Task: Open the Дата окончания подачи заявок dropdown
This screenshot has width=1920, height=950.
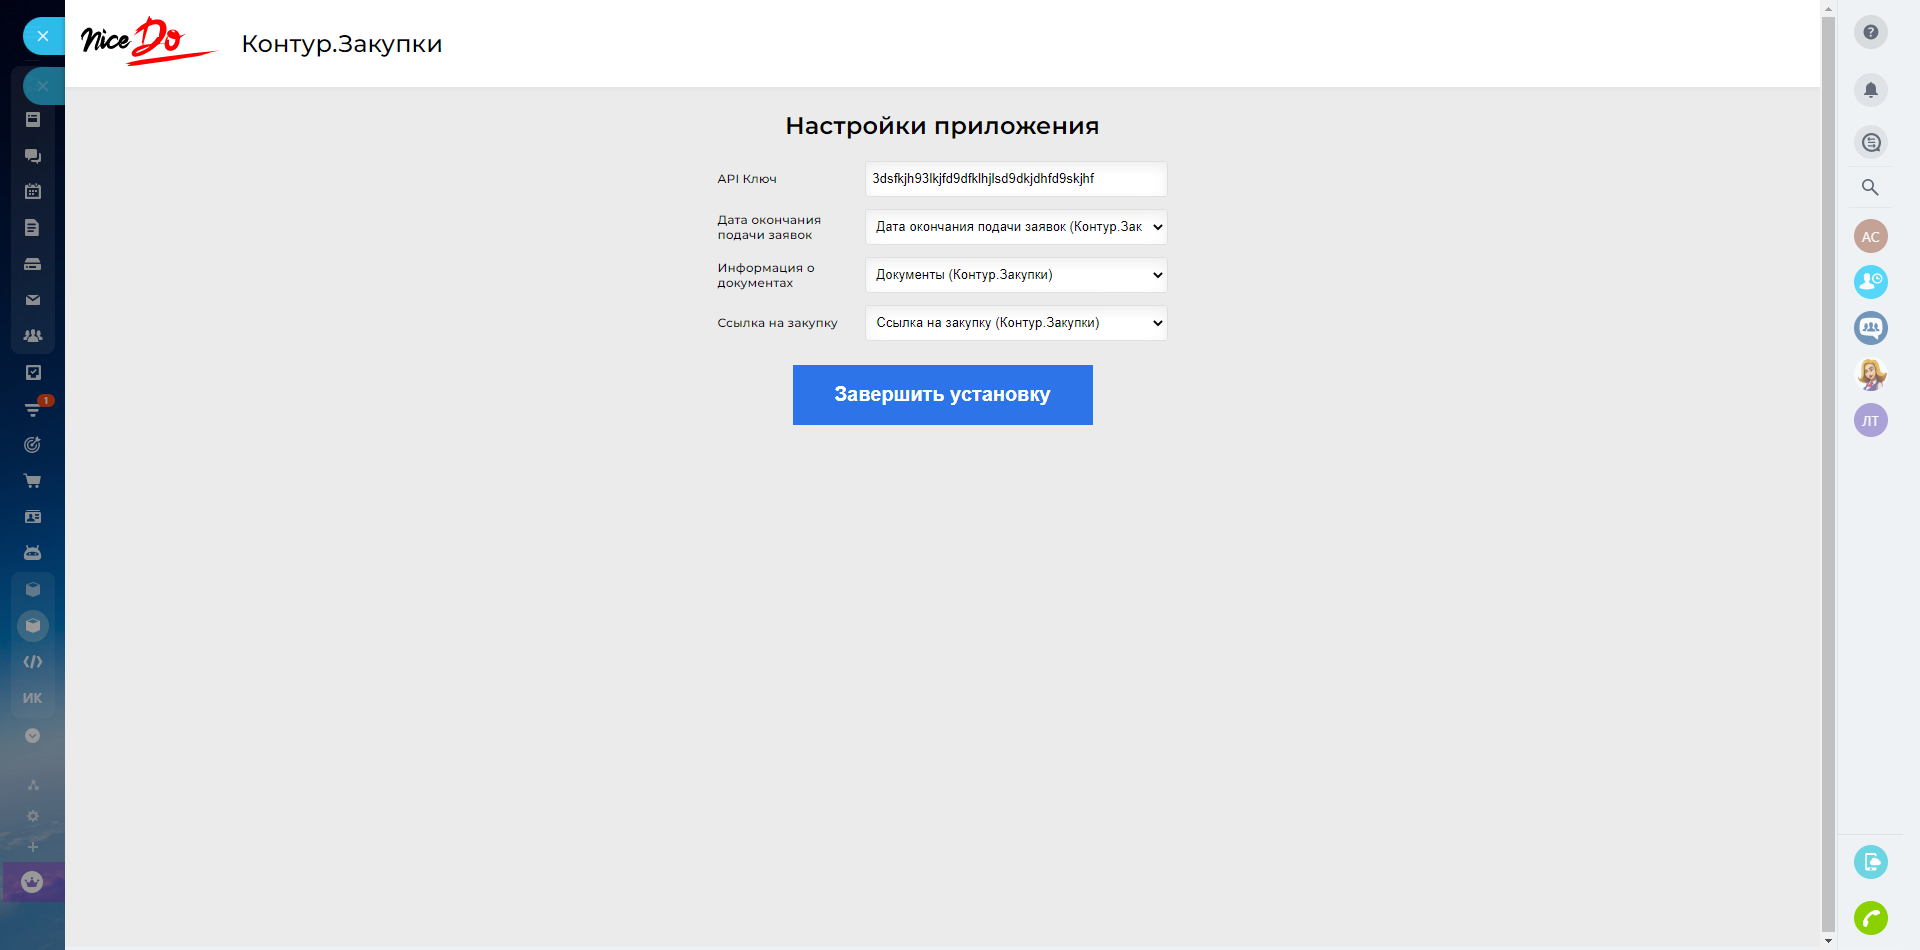Action: point(1016,227)
